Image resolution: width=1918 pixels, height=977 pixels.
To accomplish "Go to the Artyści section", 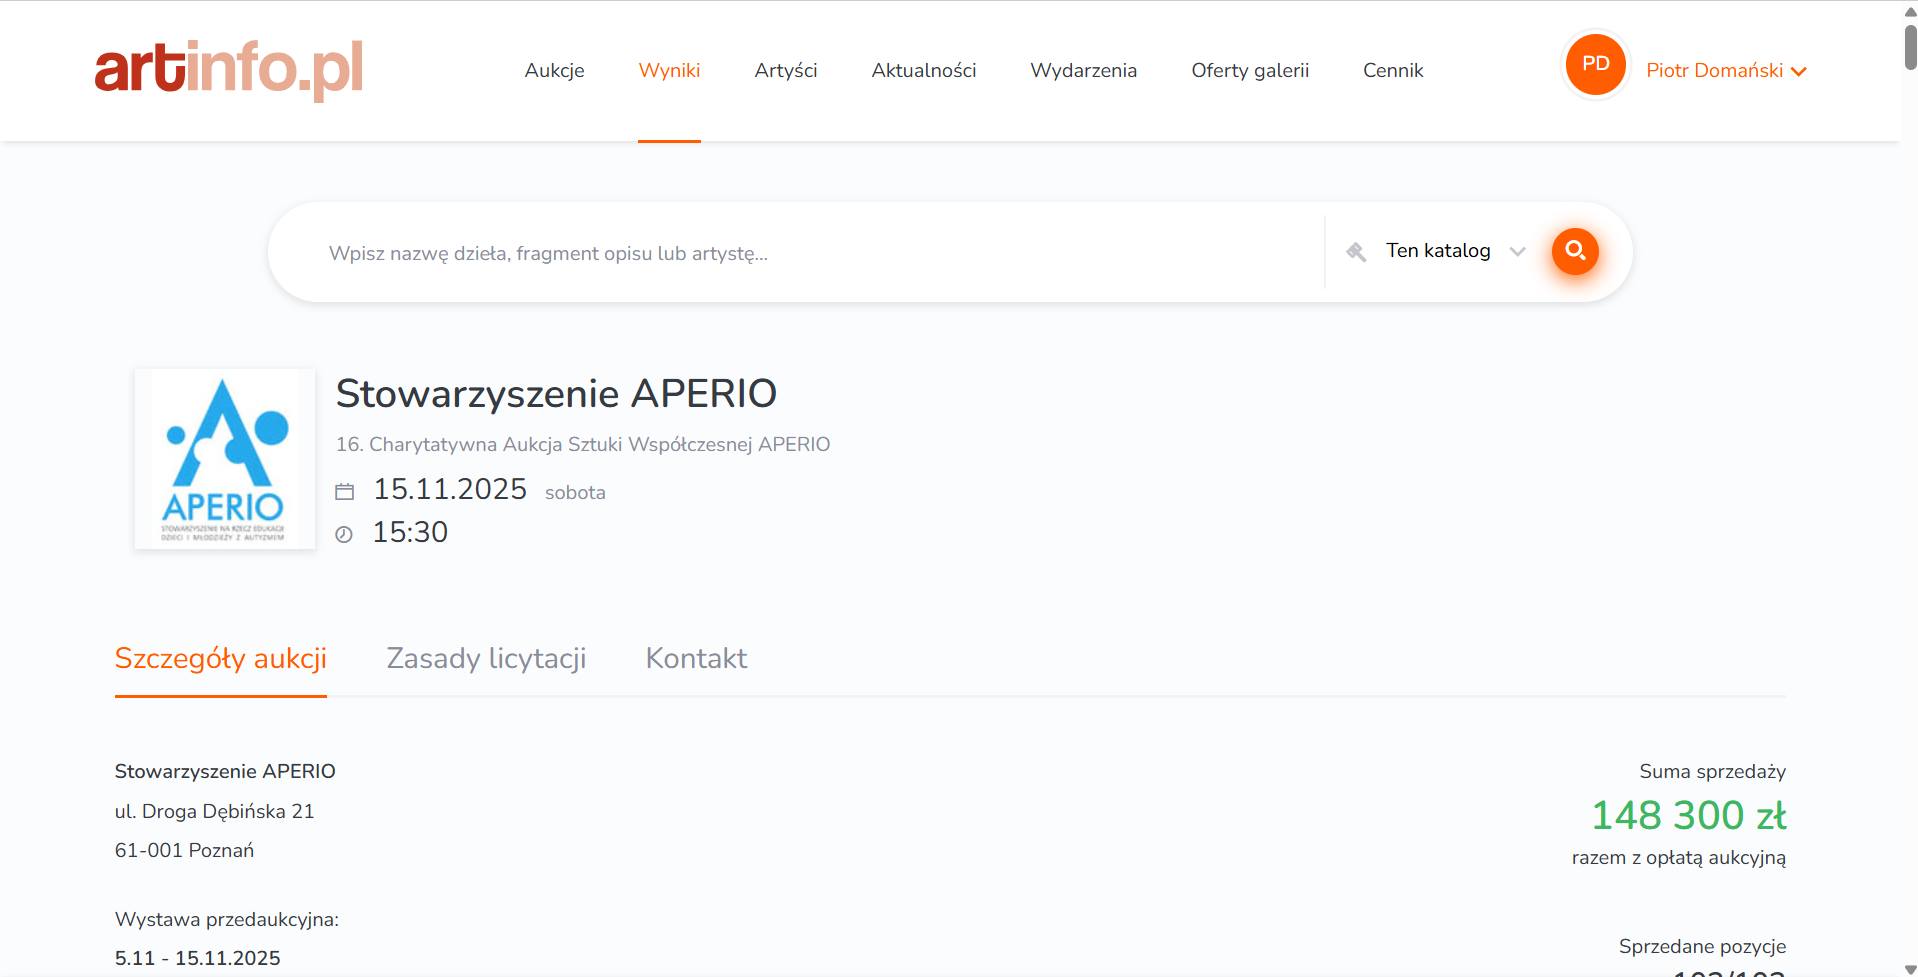I will coord(786,70).
